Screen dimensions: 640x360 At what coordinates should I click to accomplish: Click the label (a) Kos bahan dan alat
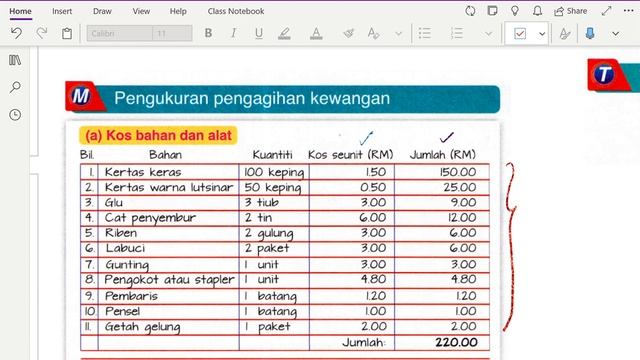(158, 135)
